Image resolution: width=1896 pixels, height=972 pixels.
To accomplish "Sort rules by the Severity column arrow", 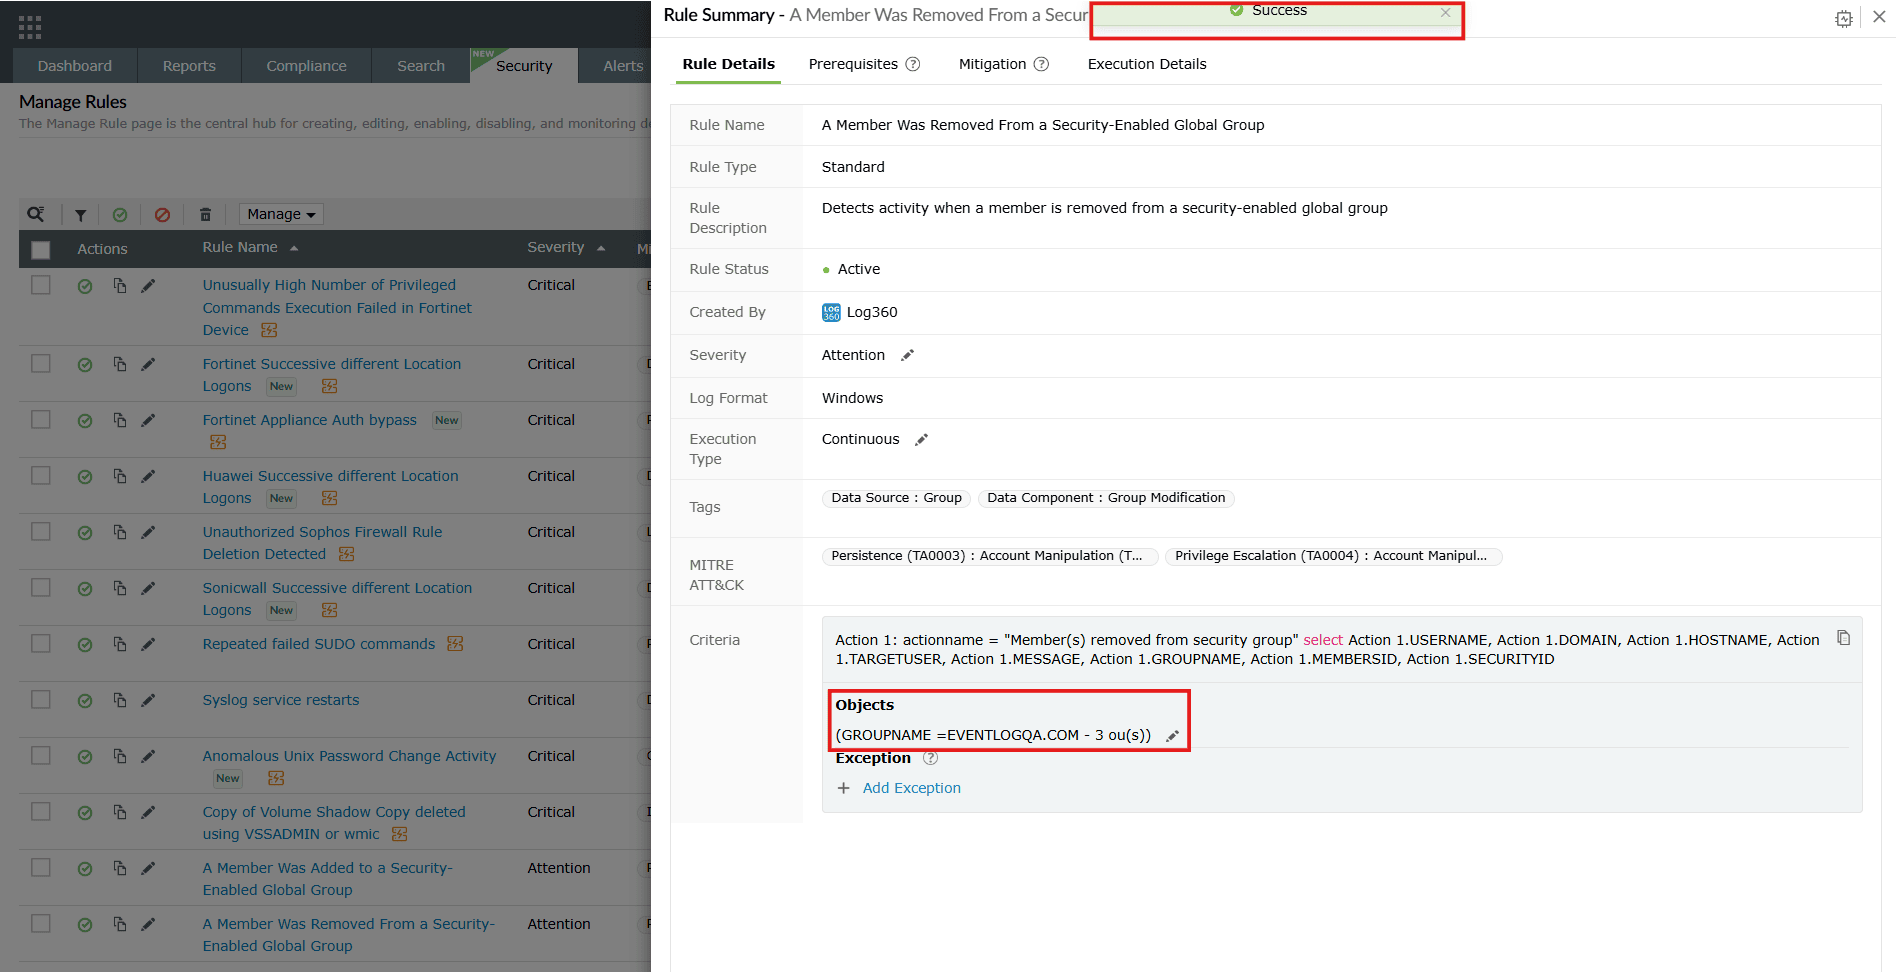I will click(x=600, y=247).
